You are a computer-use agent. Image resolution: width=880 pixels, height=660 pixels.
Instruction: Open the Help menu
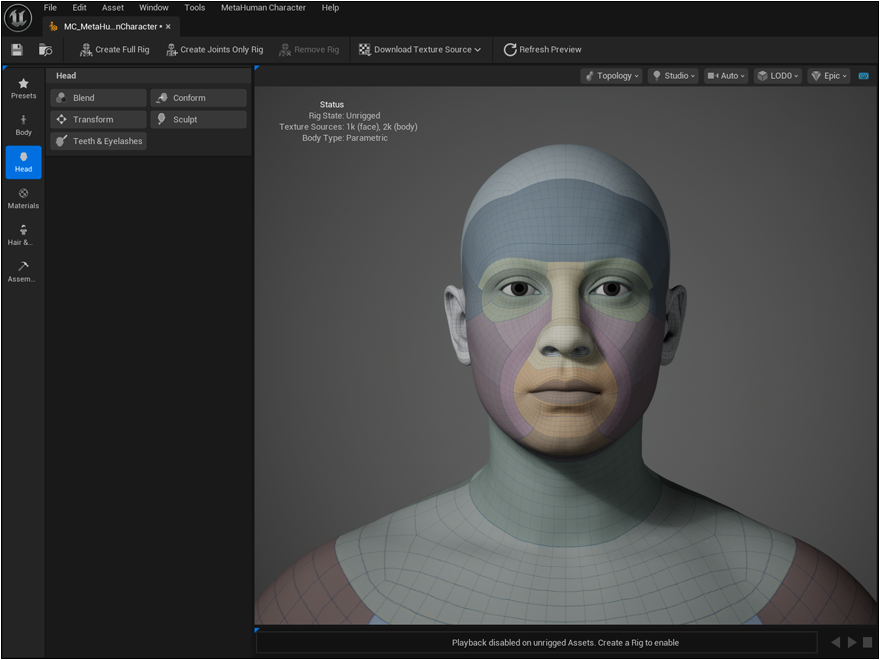pos(330,8)
